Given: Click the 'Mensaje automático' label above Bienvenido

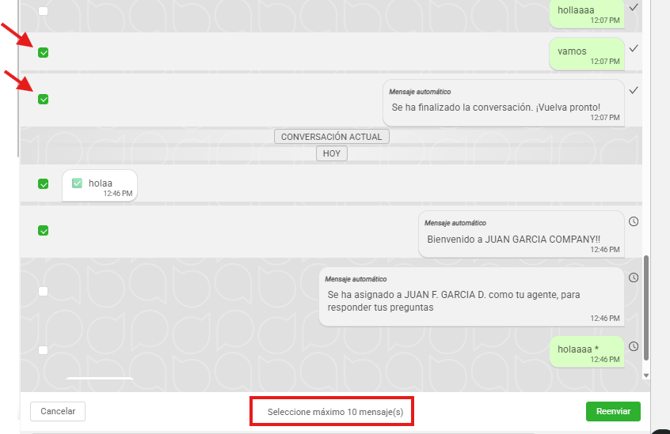Looking at the screenshot, I should pyautogui.click(x=455, y=223).
